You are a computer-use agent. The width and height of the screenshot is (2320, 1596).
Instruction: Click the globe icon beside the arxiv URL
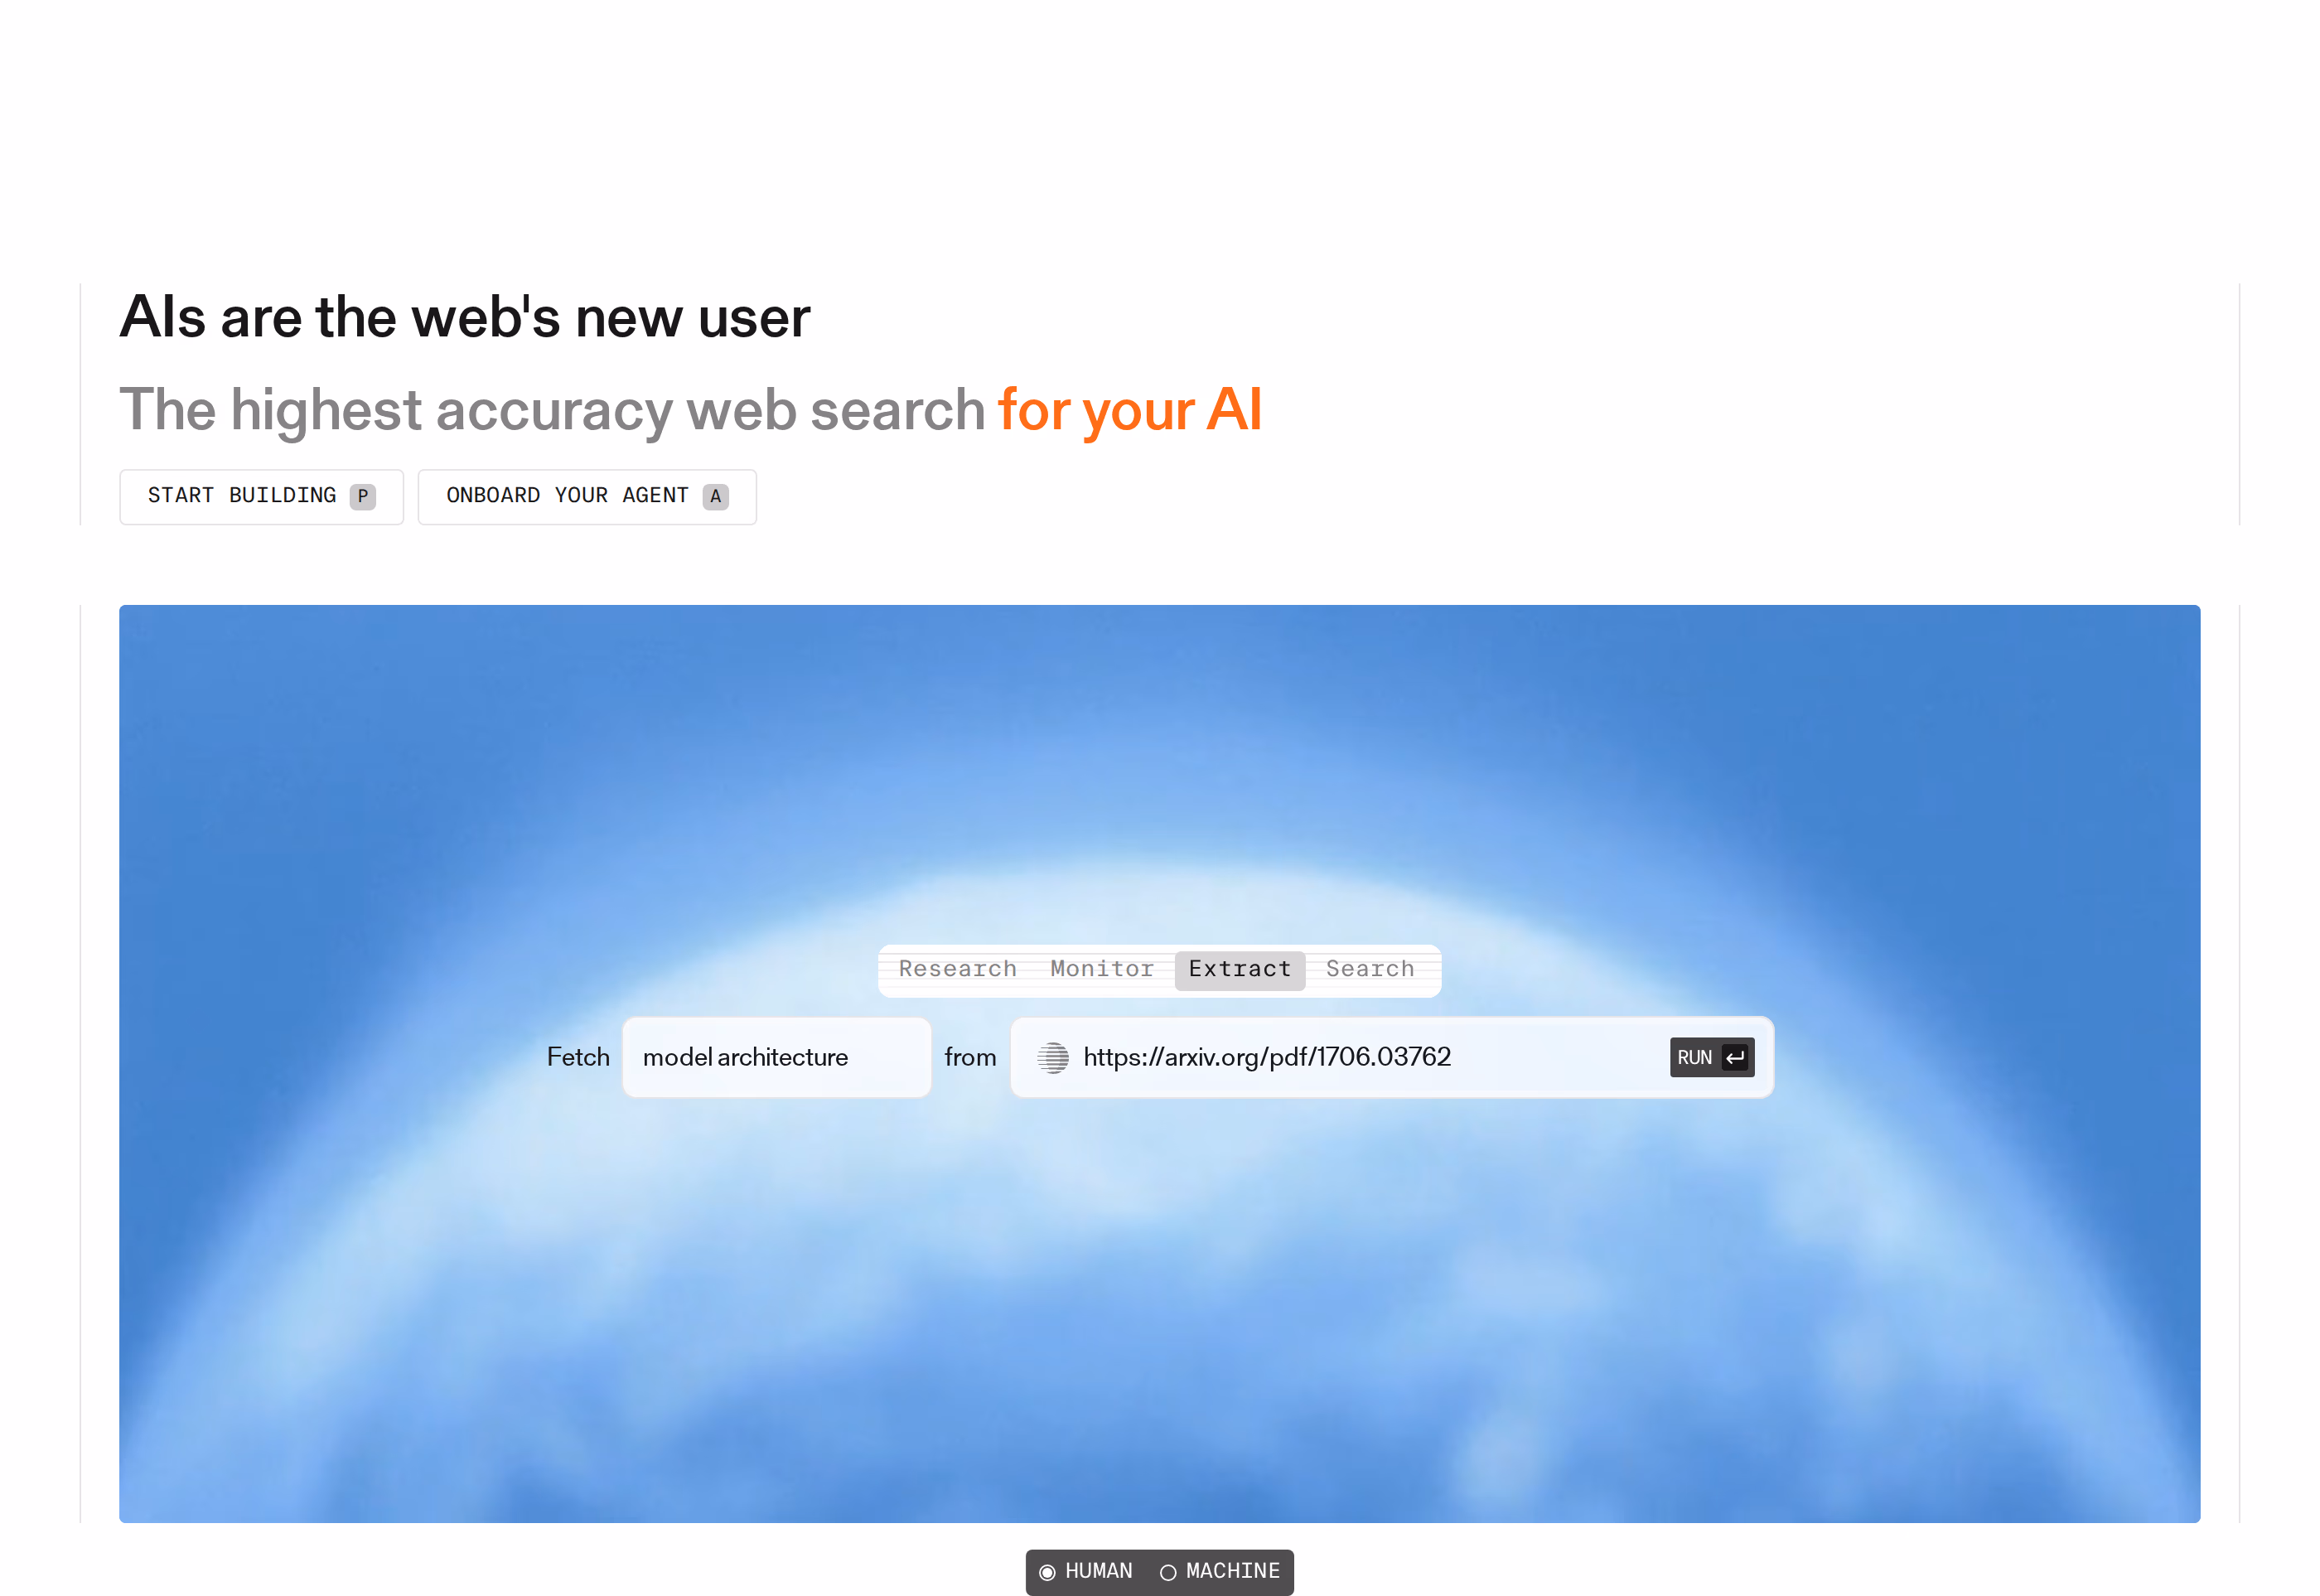1052,1057
